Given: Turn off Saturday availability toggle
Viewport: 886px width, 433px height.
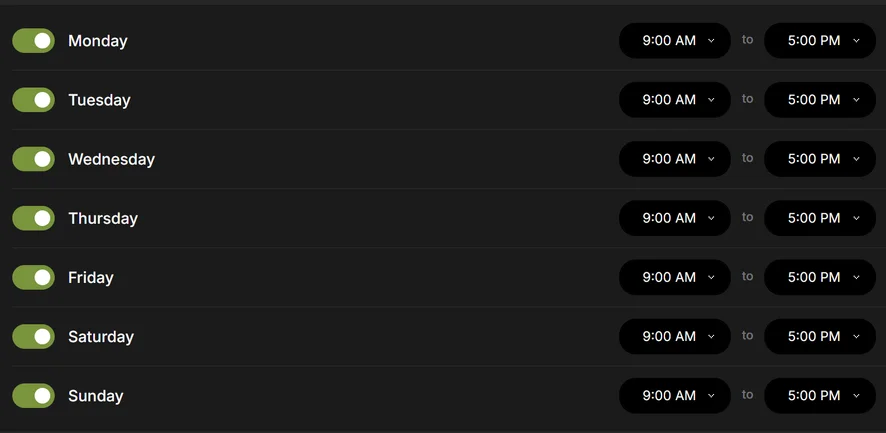Looking at the screenshot, I should pos(33,336).
